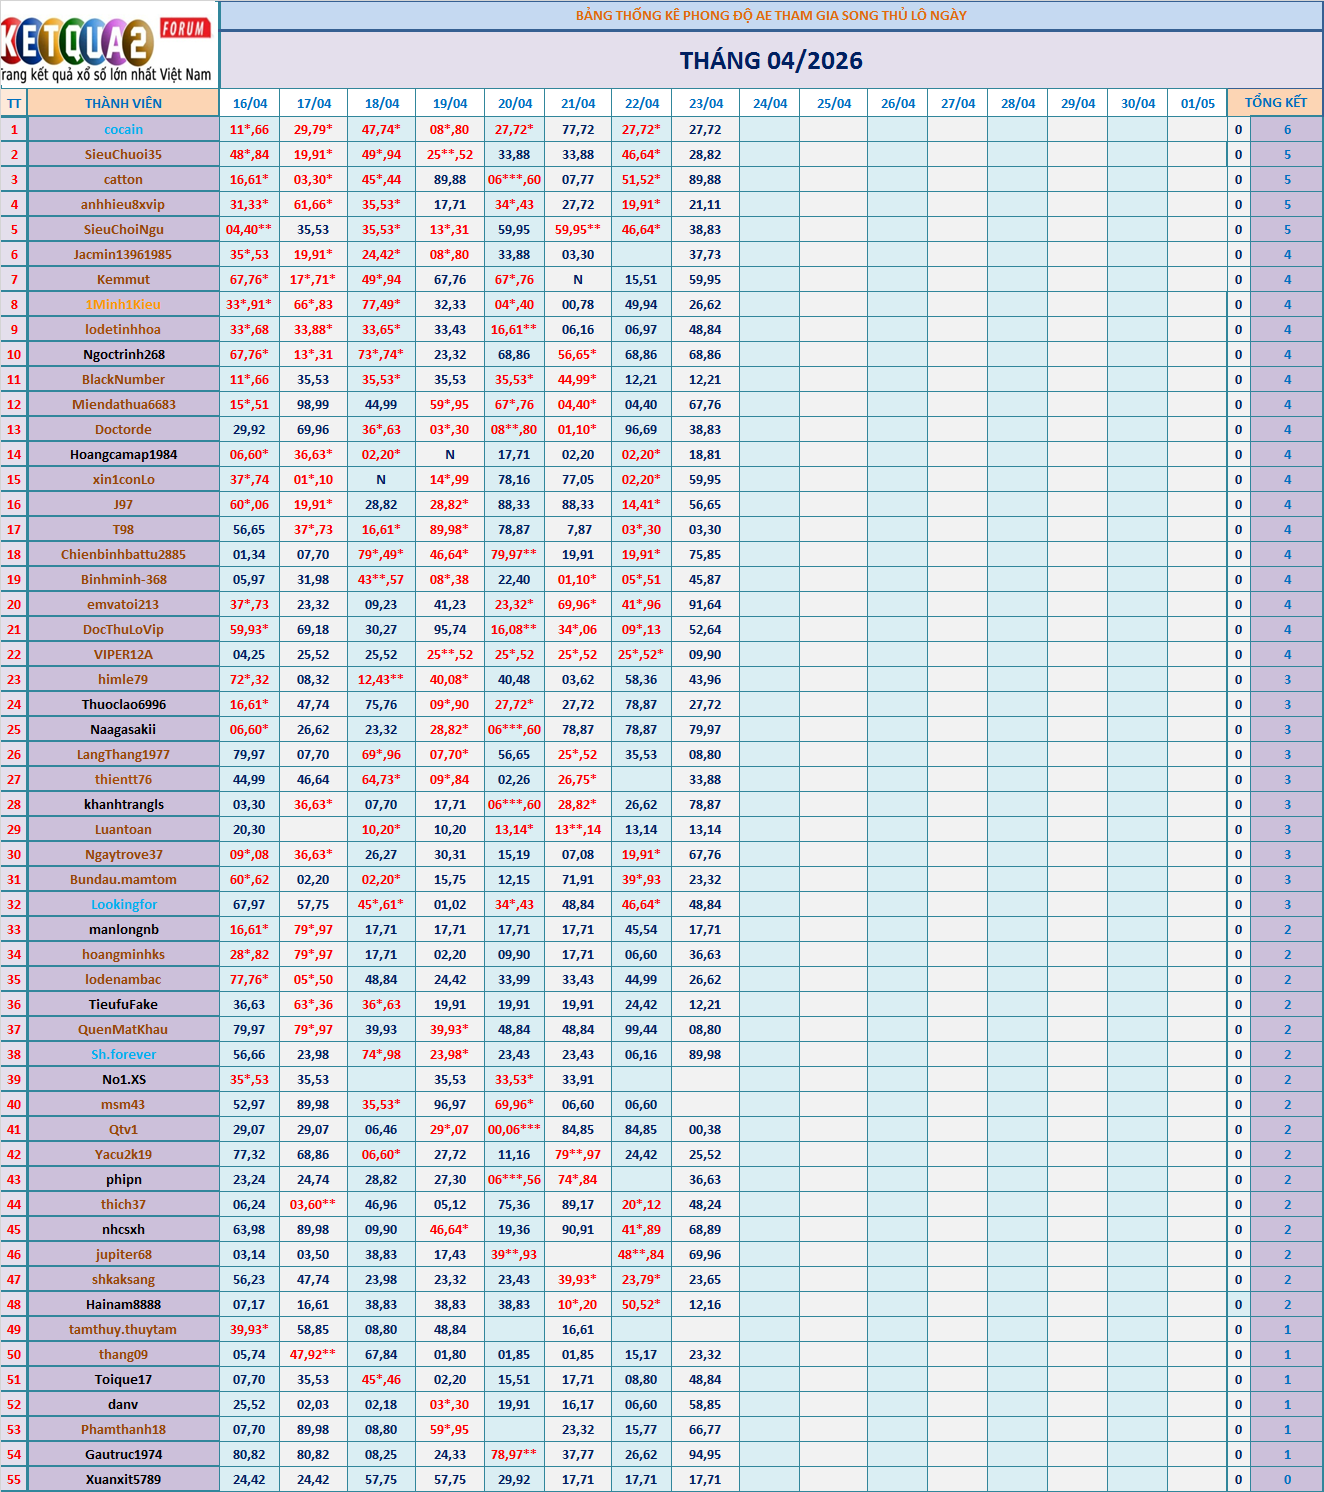Image resolution: width=1324 pixels, height=1492 pixels.
Task: Select member cell Yacu2k19
Action: click(x=123, y=1154)
